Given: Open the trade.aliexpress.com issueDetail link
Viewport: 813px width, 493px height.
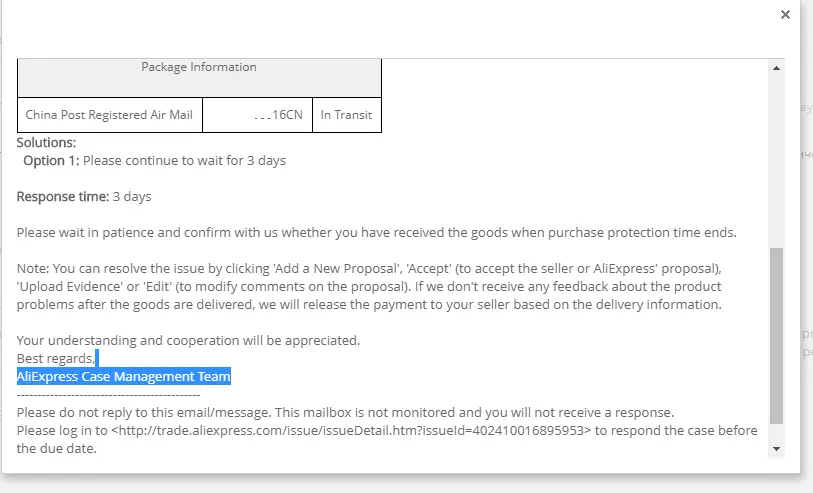Looking at the screenshot, I should (x=351, y=430).
